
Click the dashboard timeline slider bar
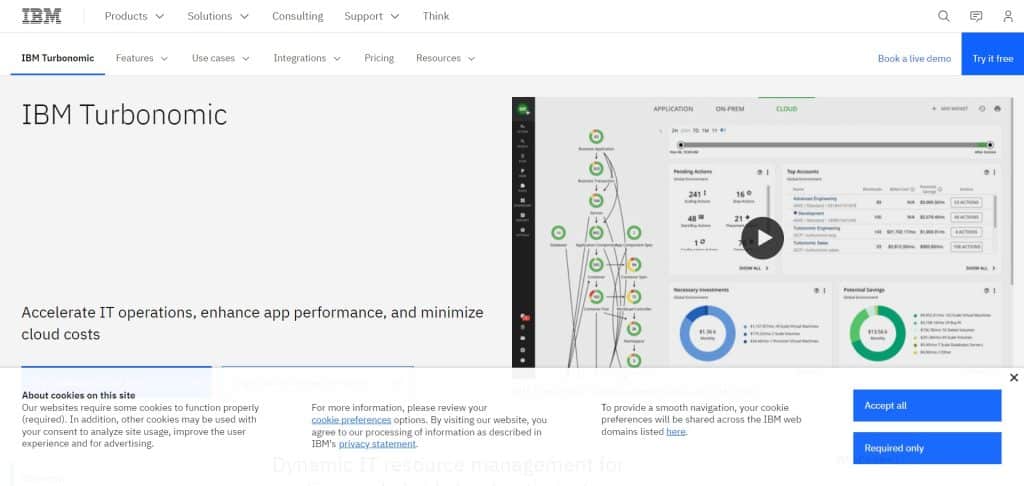click(x=835, y=145)
